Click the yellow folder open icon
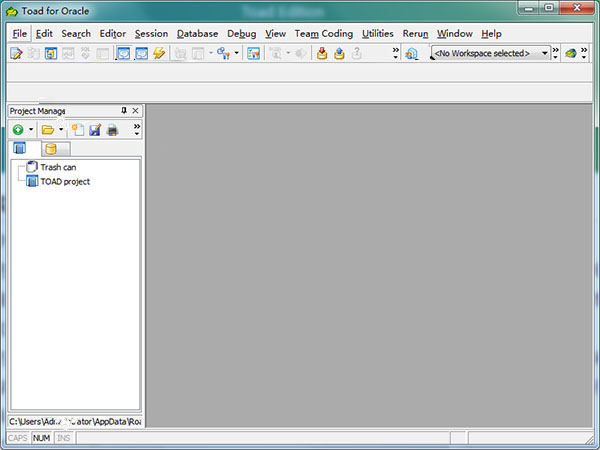This screenshot has height=450, width=600. [x=47, y=130]
